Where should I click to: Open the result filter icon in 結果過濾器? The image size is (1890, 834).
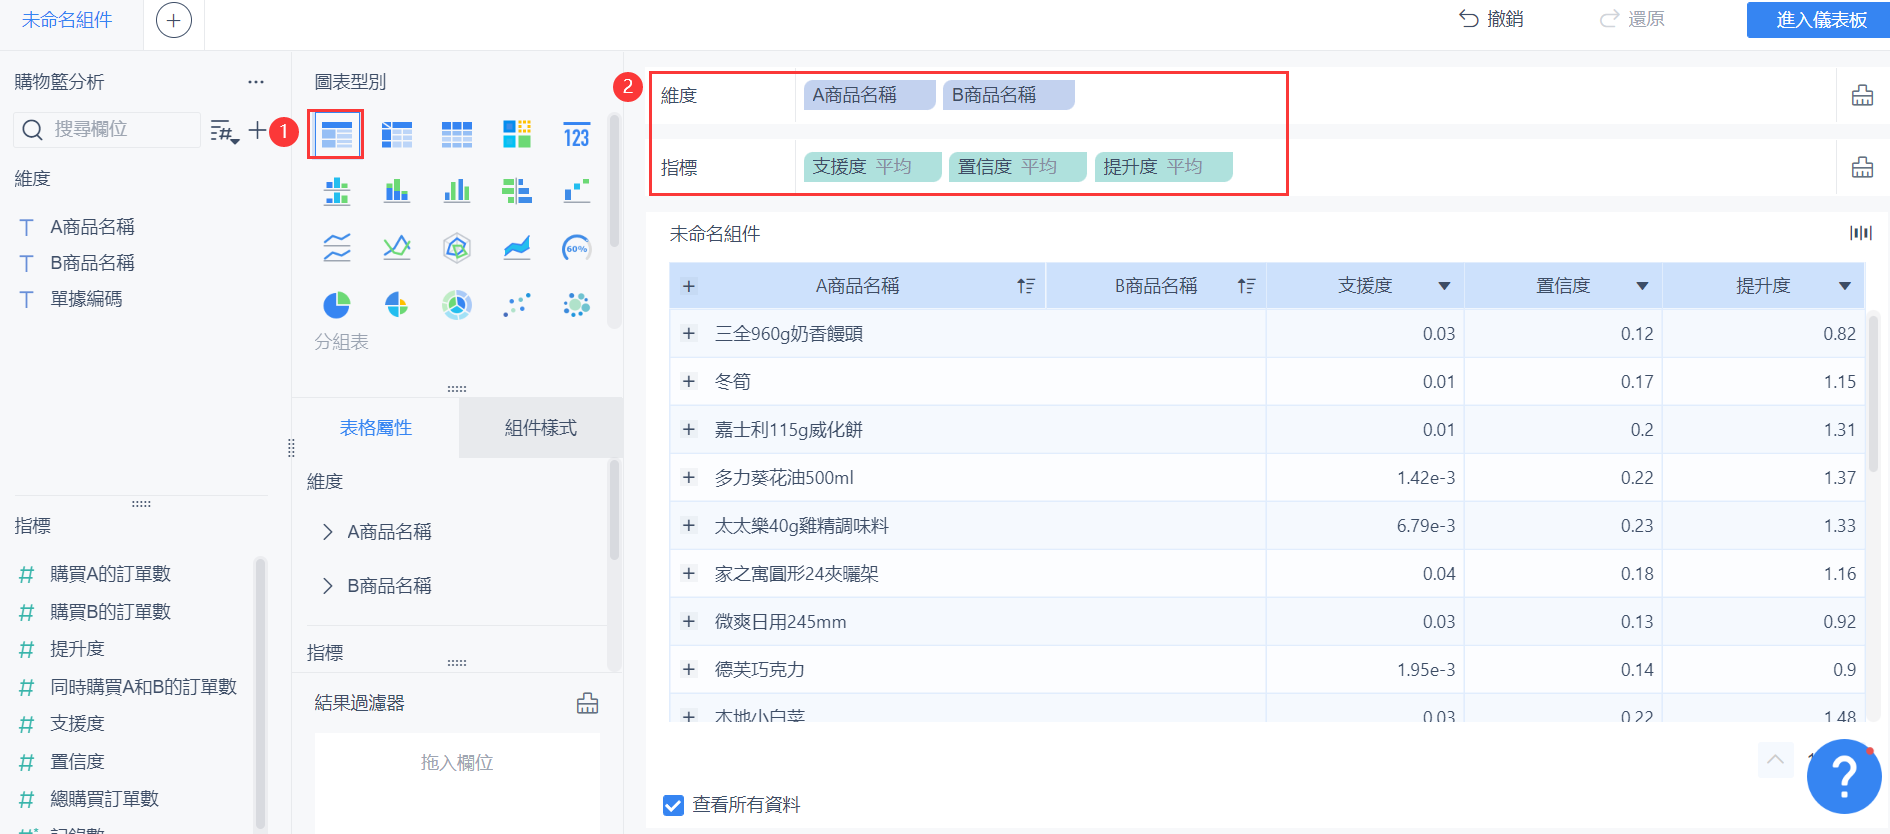588,703
